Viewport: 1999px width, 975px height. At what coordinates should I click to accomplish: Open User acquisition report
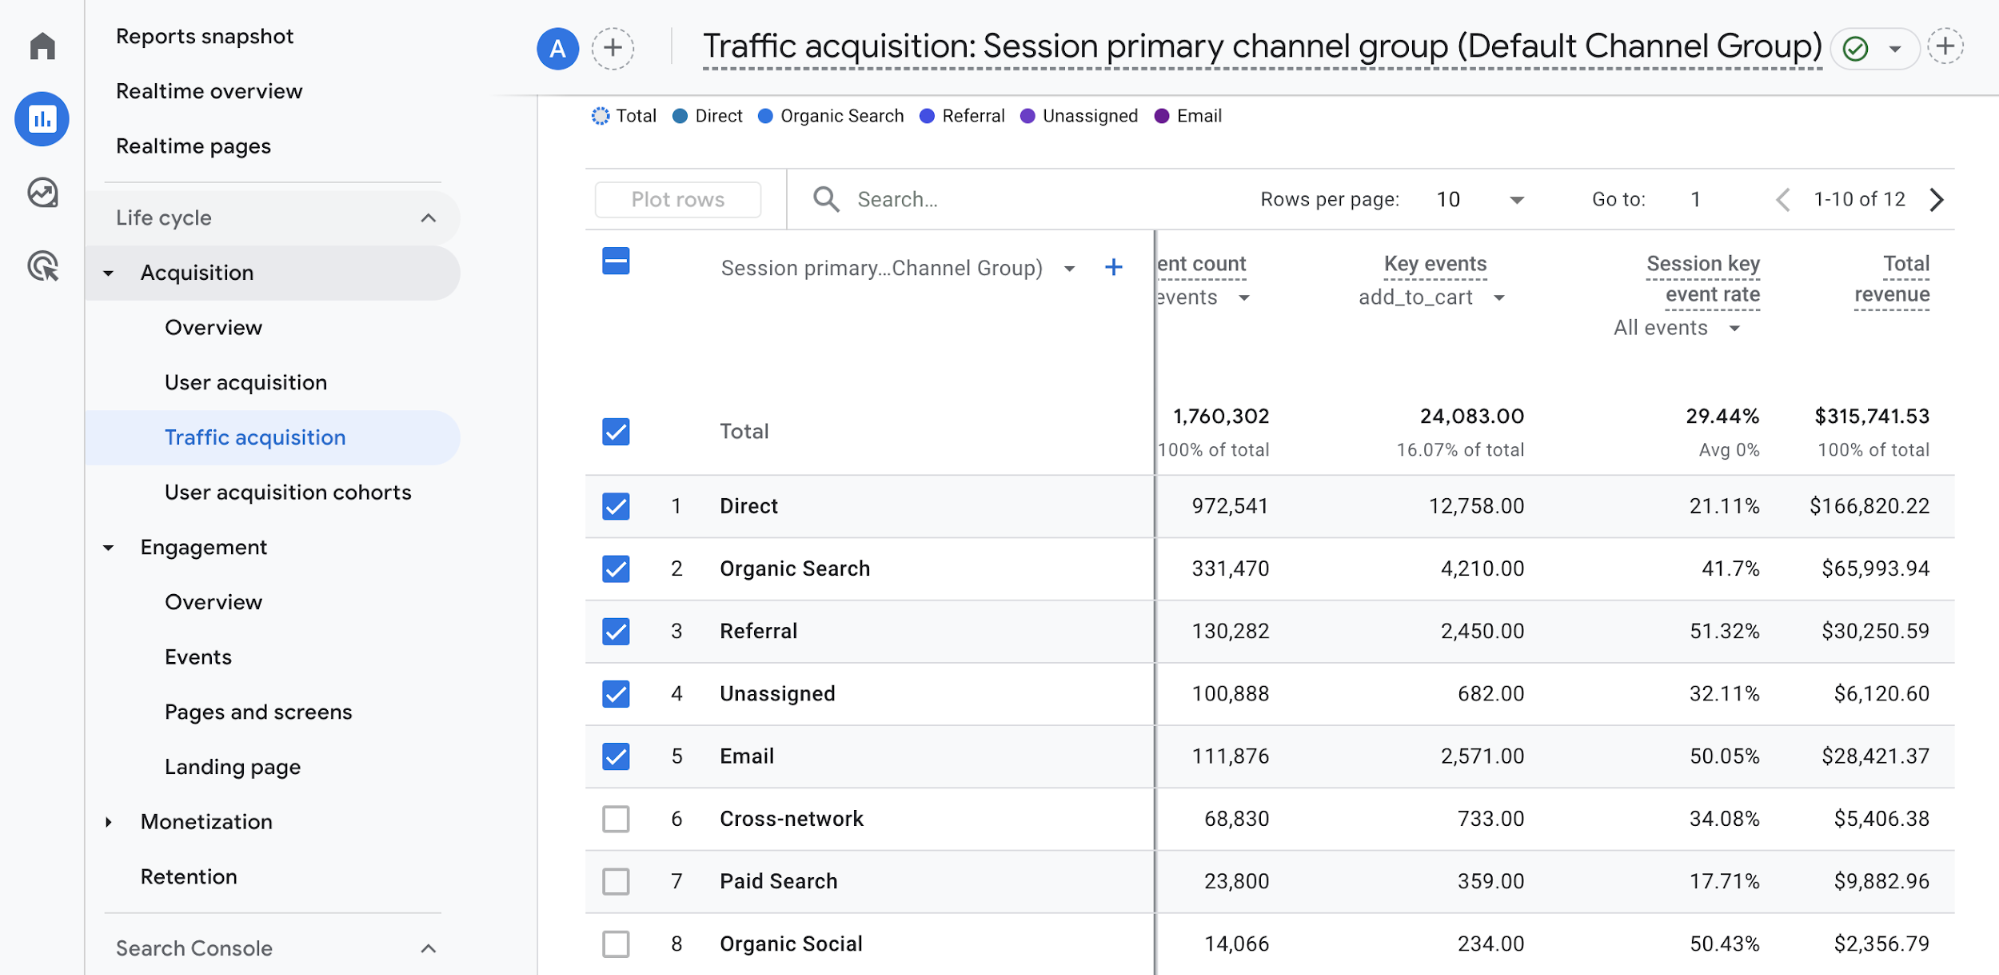pos(246,382)
